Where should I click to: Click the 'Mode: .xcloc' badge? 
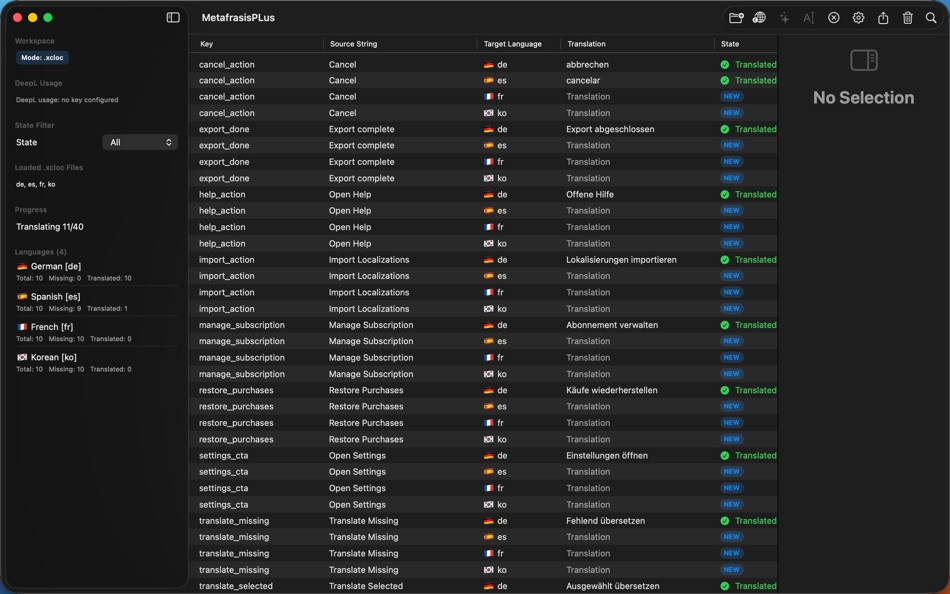point(42,58)
